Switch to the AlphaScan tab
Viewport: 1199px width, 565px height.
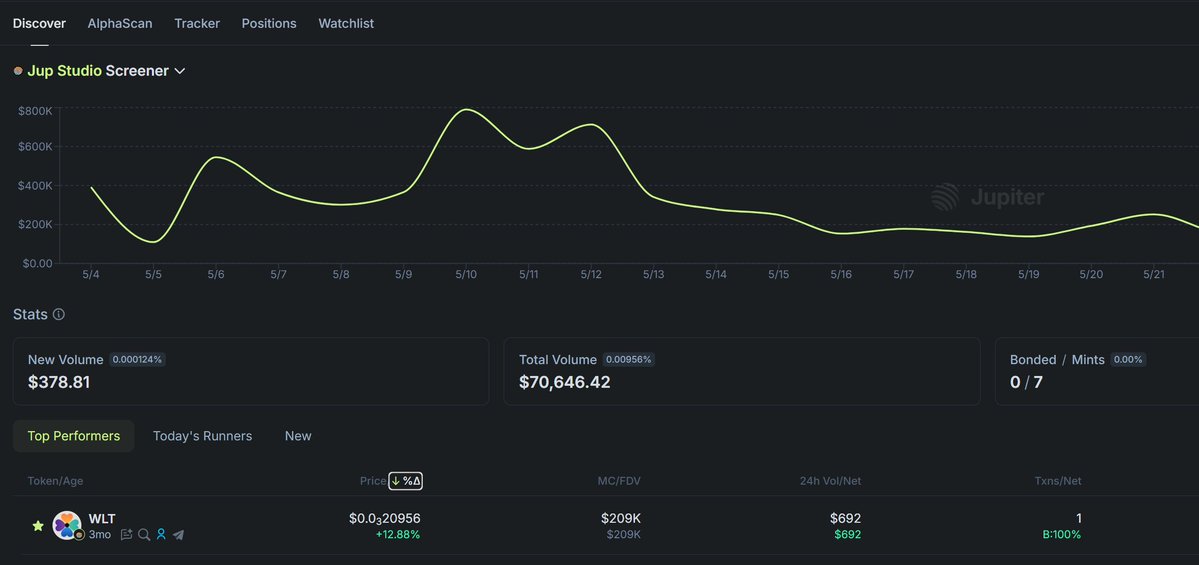[x=120, y=24]
